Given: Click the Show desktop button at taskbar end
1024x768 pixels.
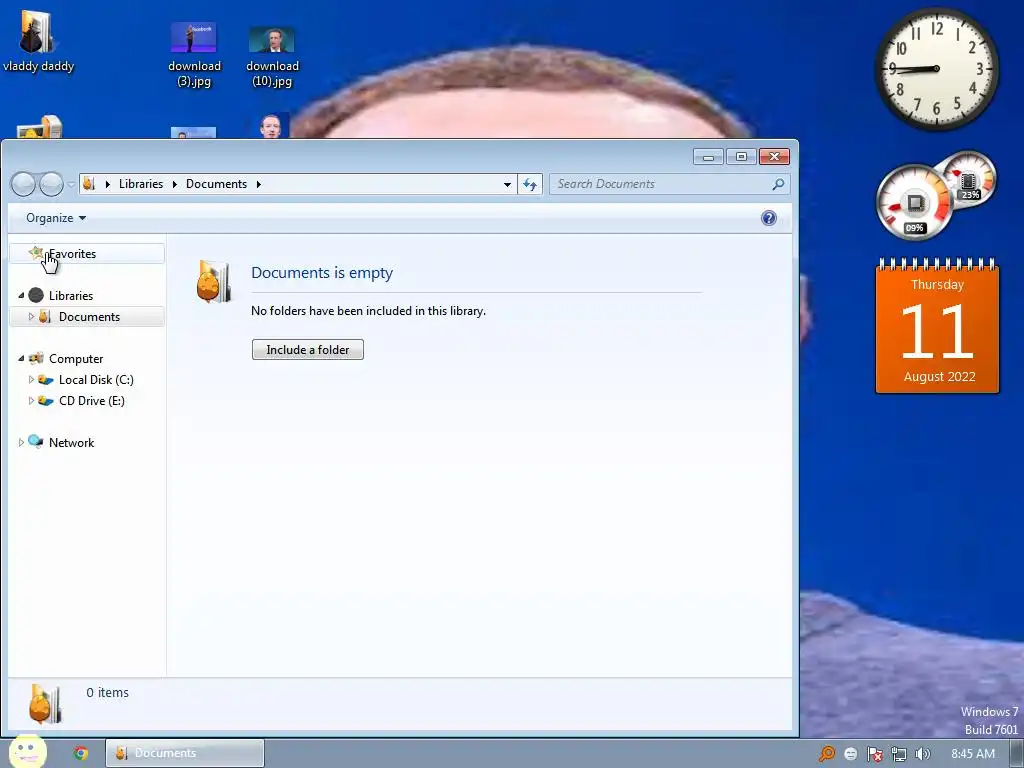Looking at the screenshot, I should (1016, 754).
